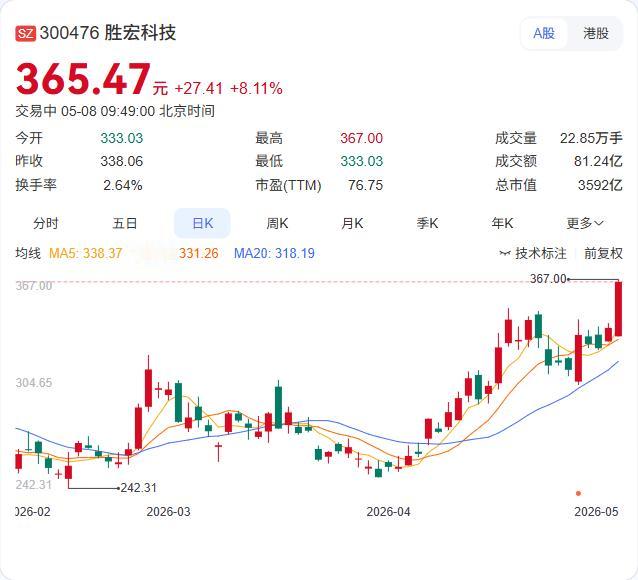
Task: Click the MA20: 318.19 indicator label
Action: click(274, 253)
